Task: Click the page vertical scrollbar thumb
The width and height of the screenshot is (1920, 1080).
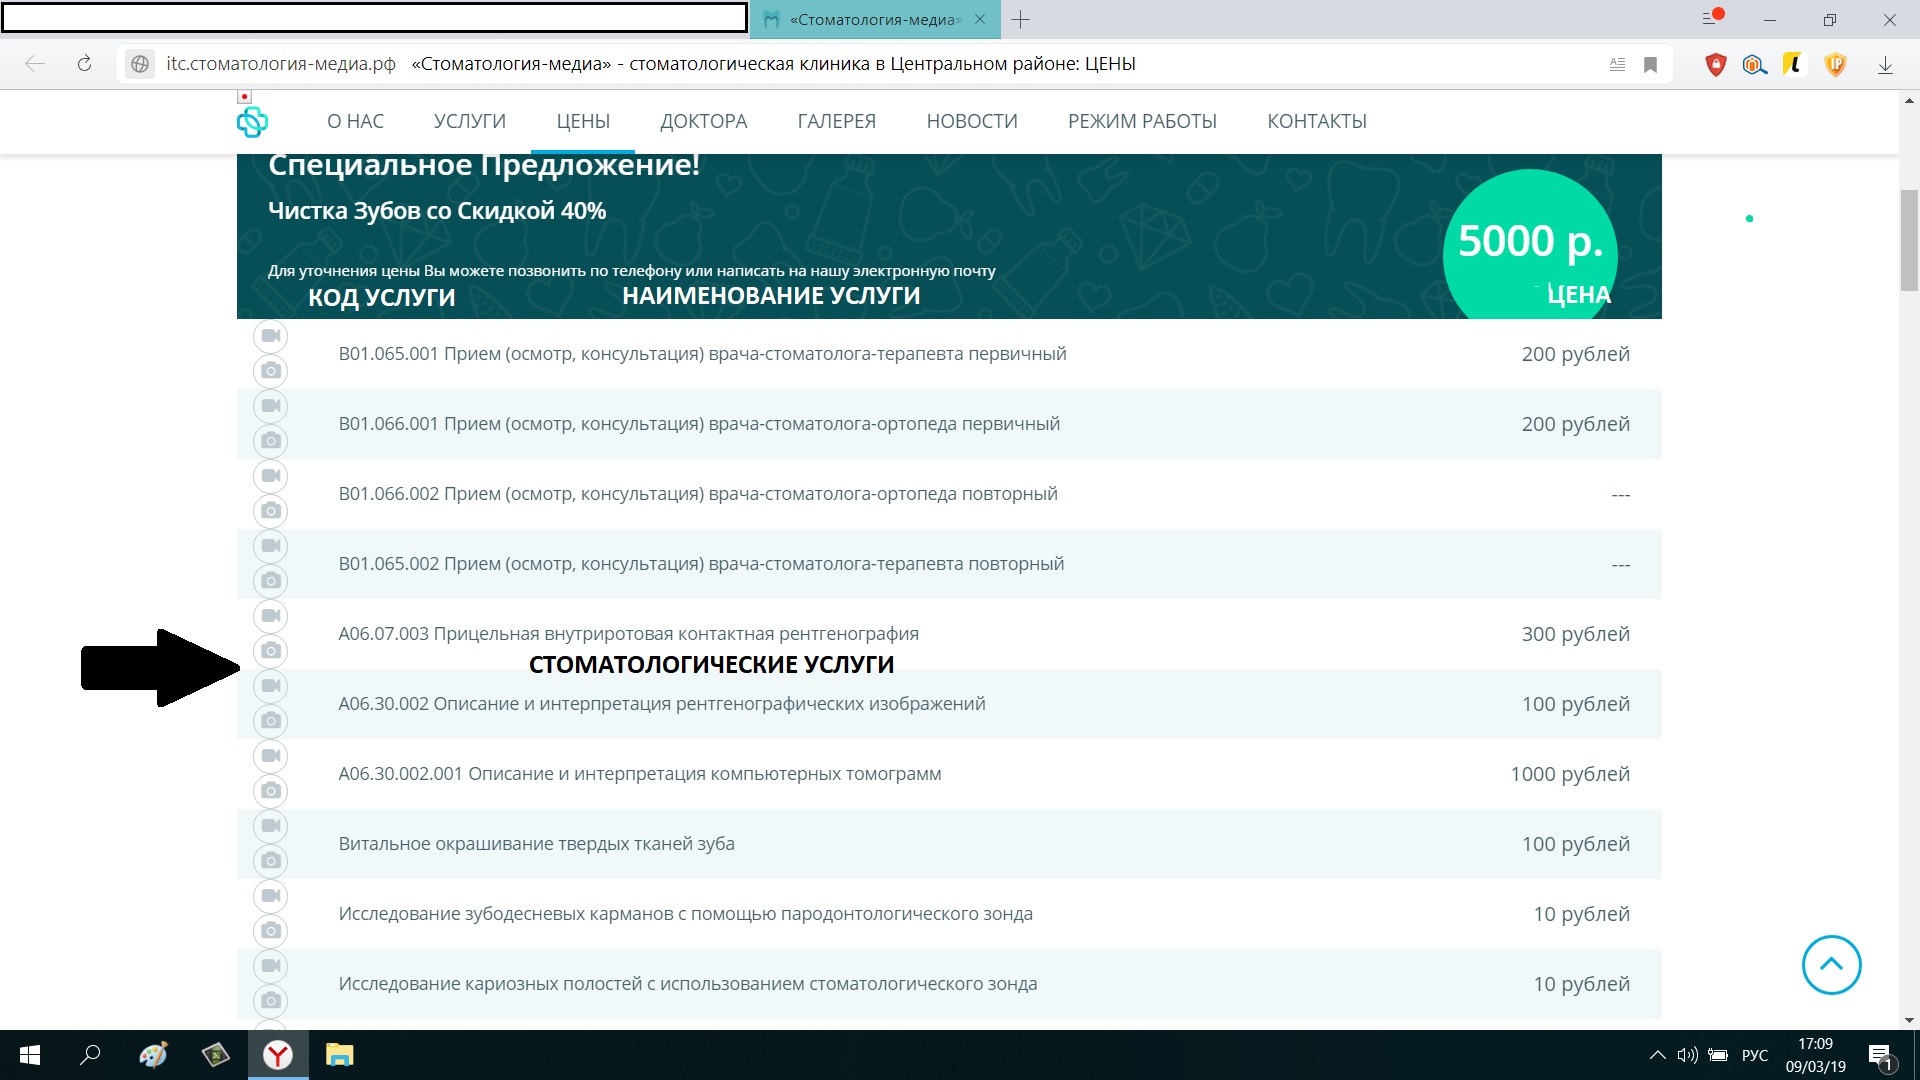Action: [1909, 240]
